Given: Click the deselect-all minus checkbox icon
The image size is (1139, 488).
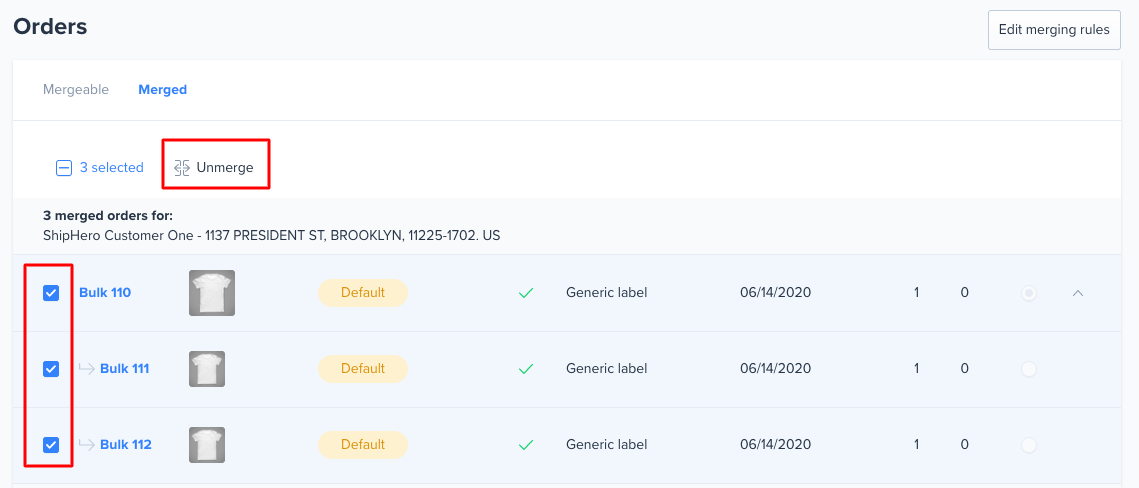Looking at the screenshot, I should (64, 168).
